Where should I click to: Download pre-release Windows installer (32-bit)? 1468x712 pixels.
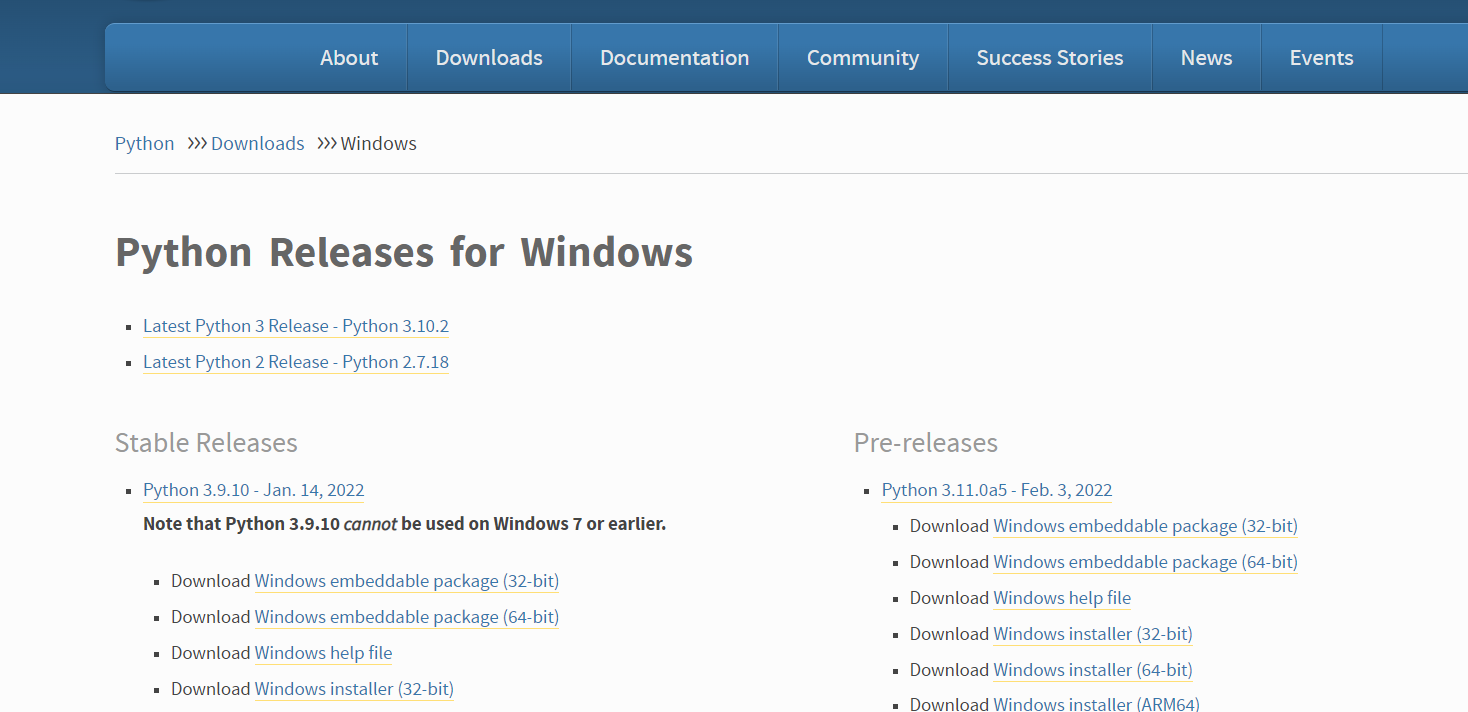coord(1093,634)
